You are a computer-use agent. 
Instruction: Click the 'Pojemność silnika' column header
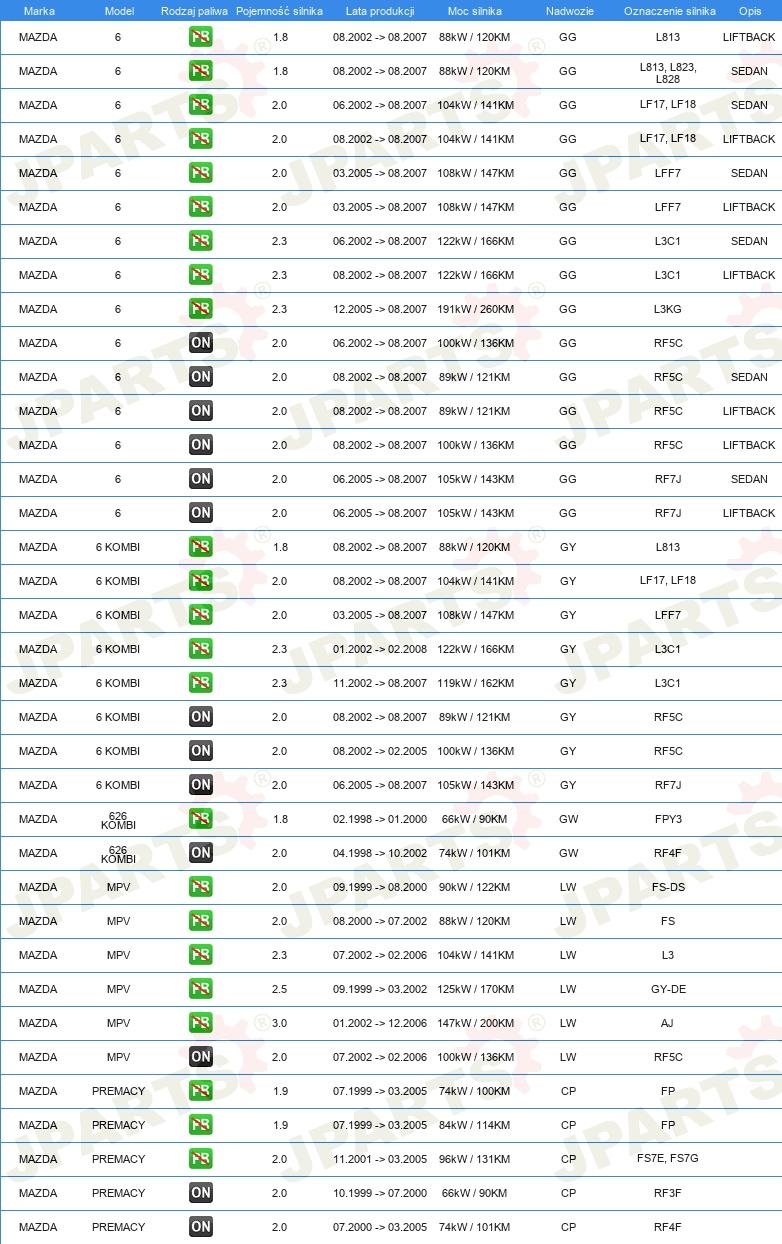[x=280, y=11]
